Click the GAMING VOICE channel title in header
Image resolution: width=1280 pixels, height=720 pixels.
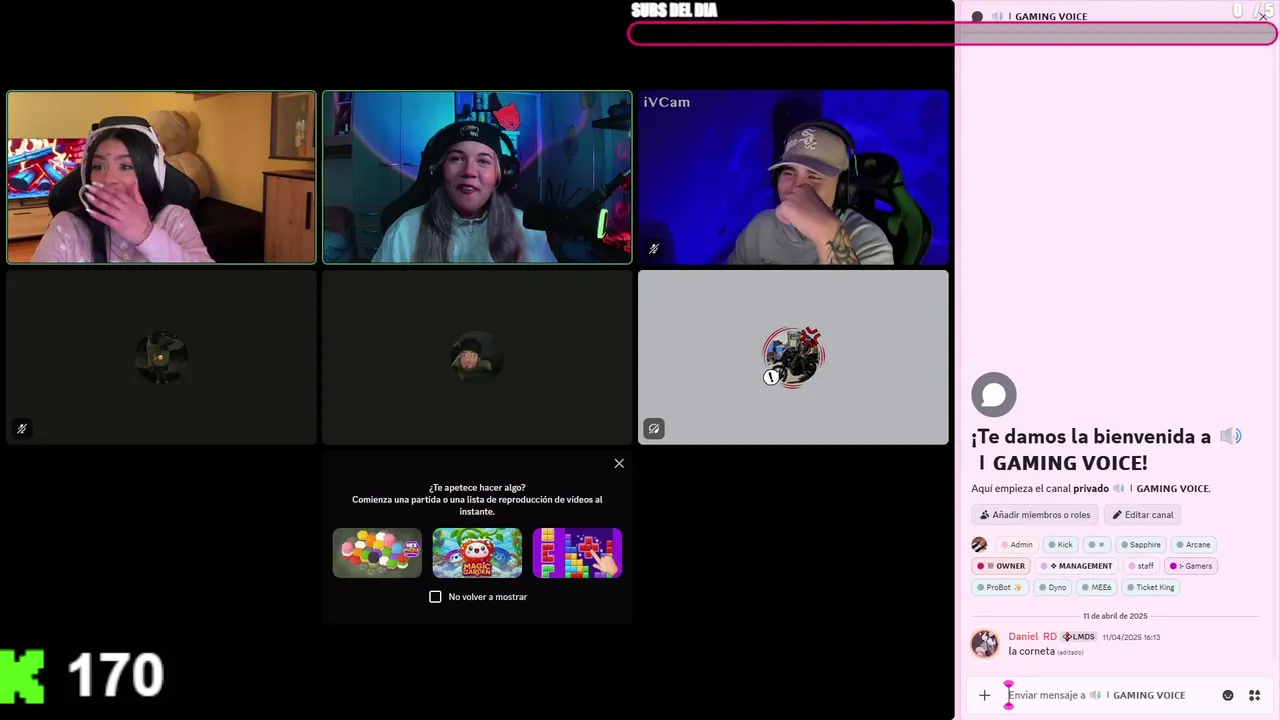pos(1051,17)
